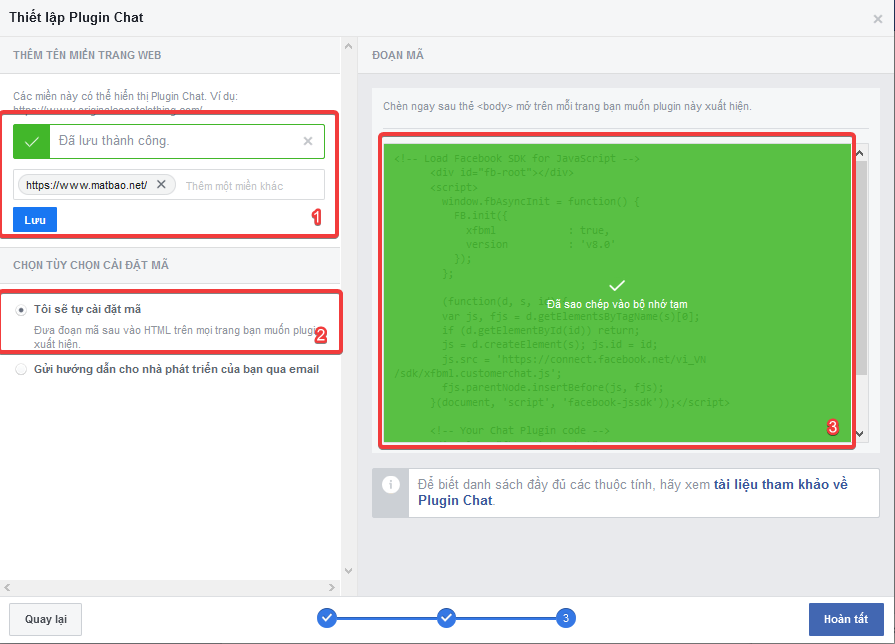Click the info icon beside attributes note

coord(390,484)
